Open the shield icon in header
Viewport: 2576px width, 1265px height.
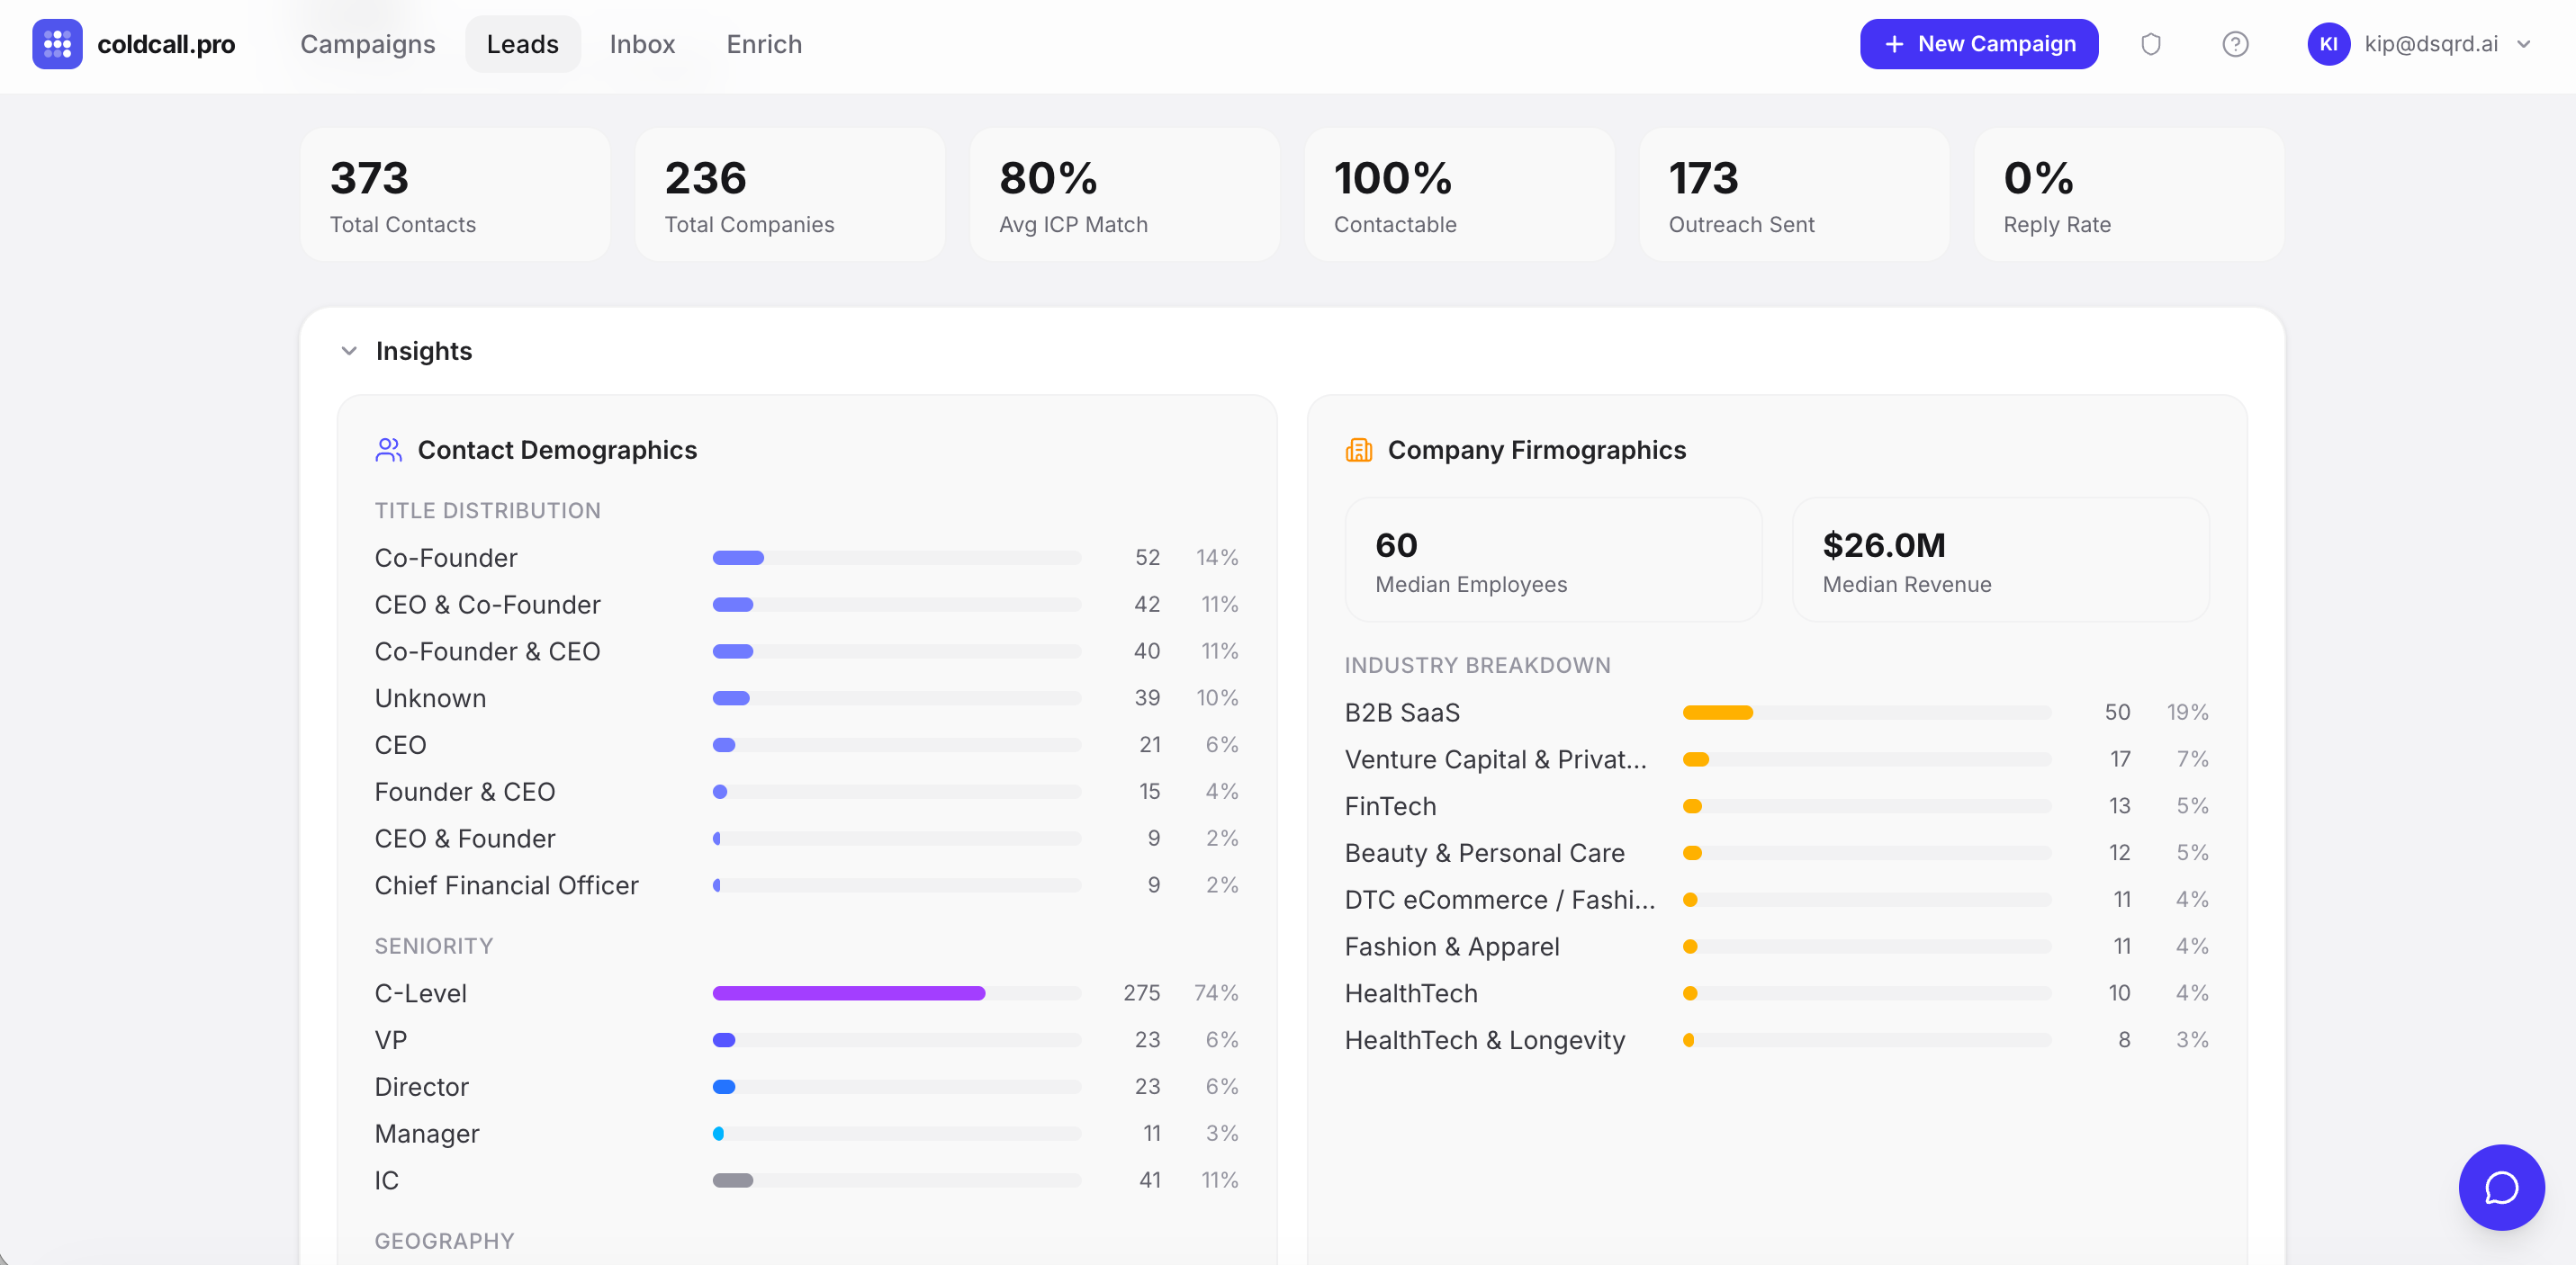2150,44
